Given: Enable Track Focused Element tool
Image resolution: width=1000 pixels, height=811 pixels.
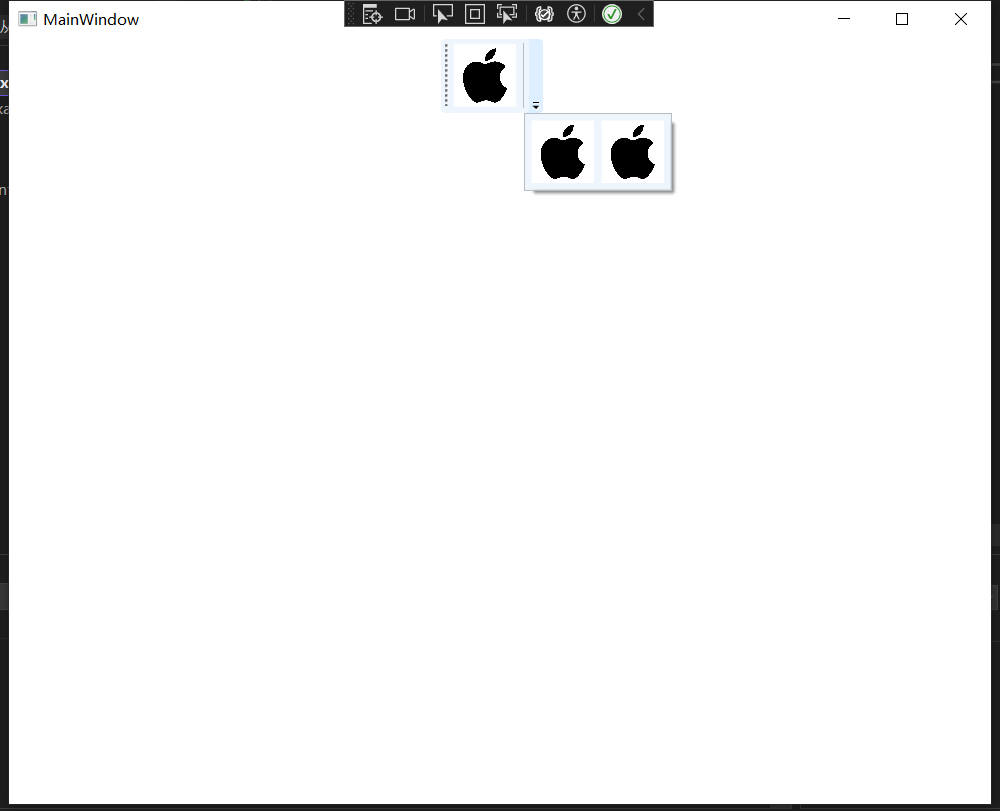Looking at the screenshot, I should pyautogui.click(x=507, y=14).
